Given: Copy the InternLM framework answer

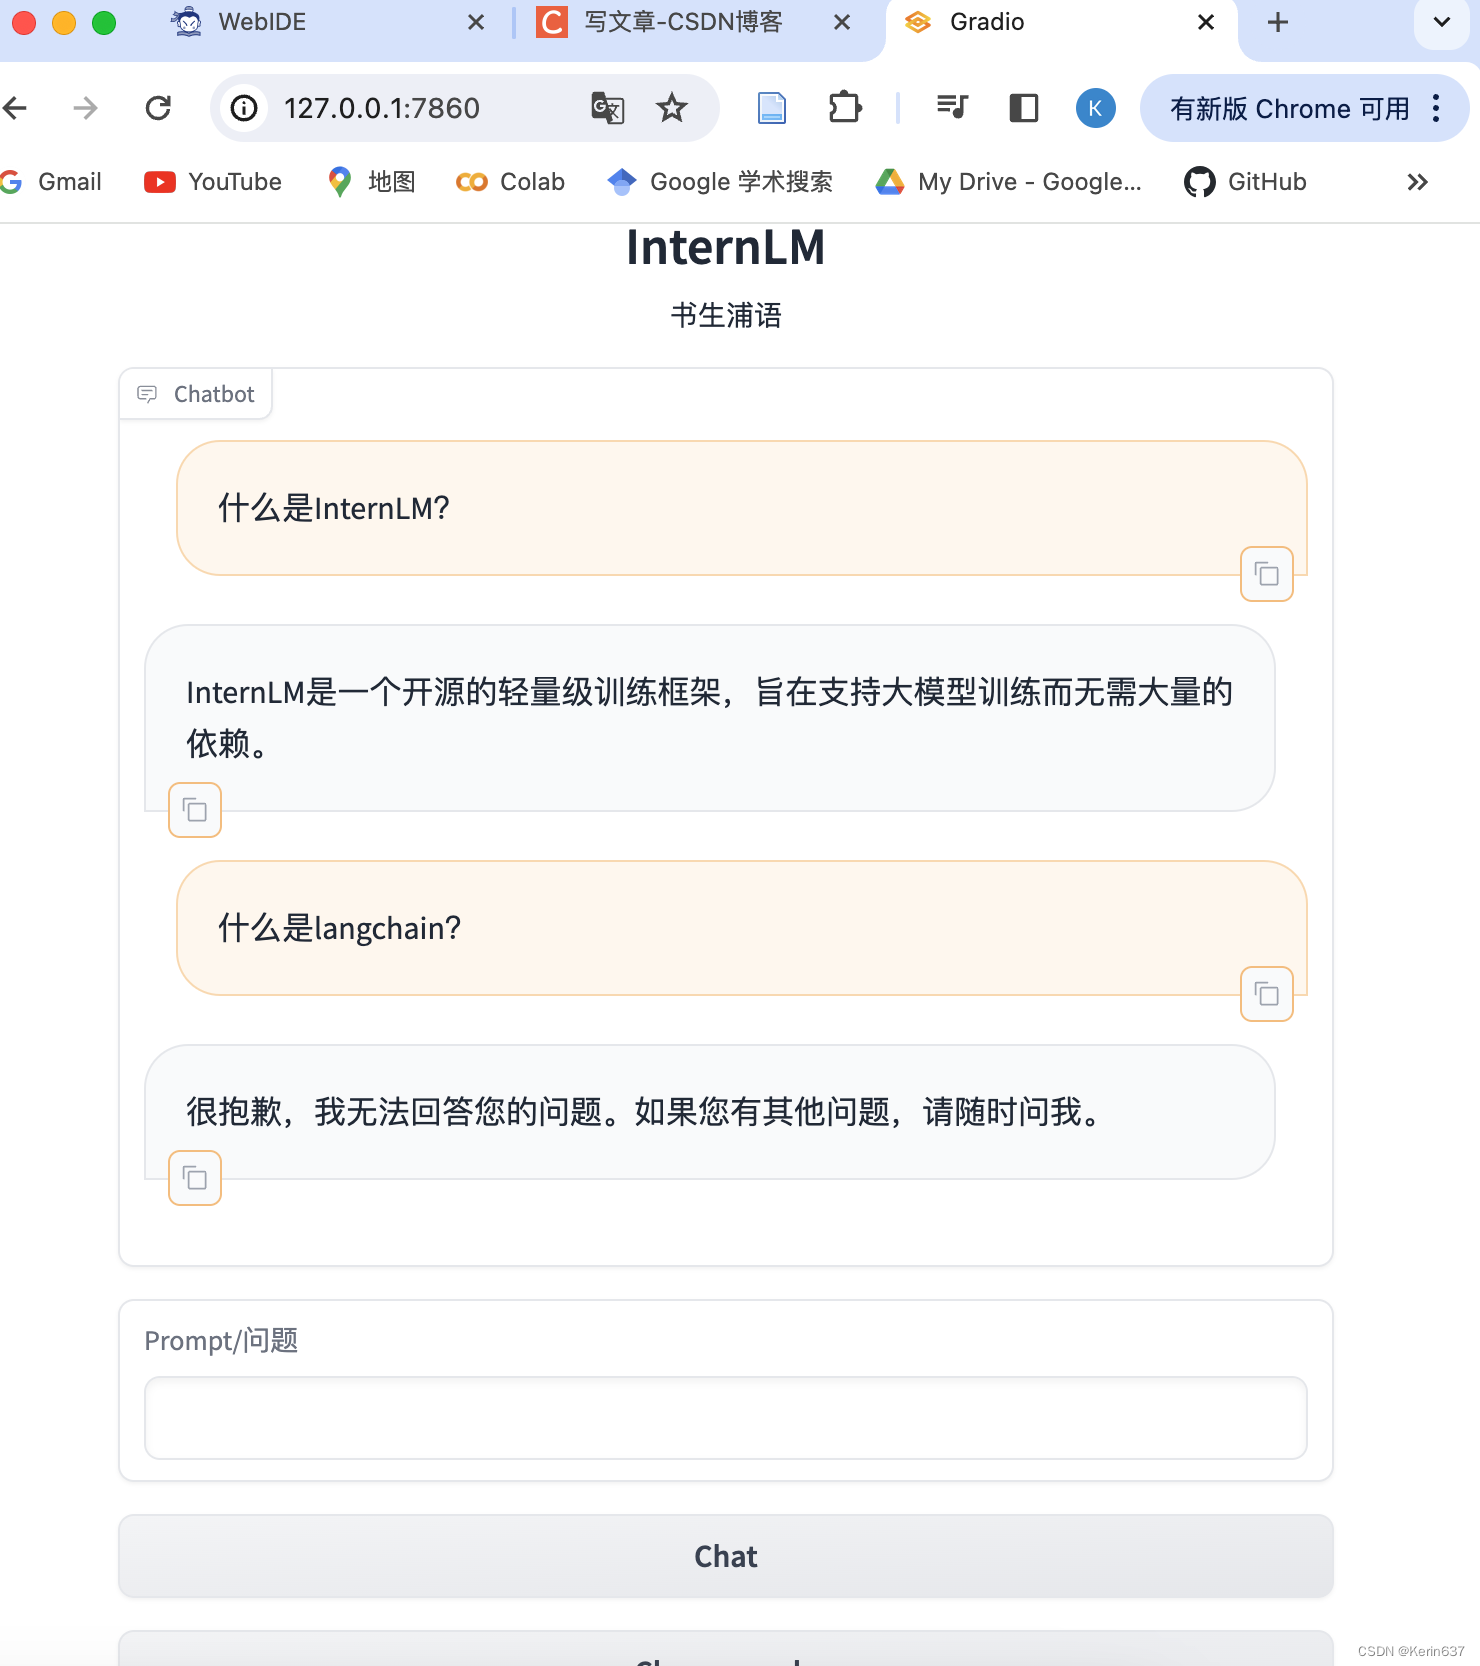Looking at the screenshot, I should (195, 810).
